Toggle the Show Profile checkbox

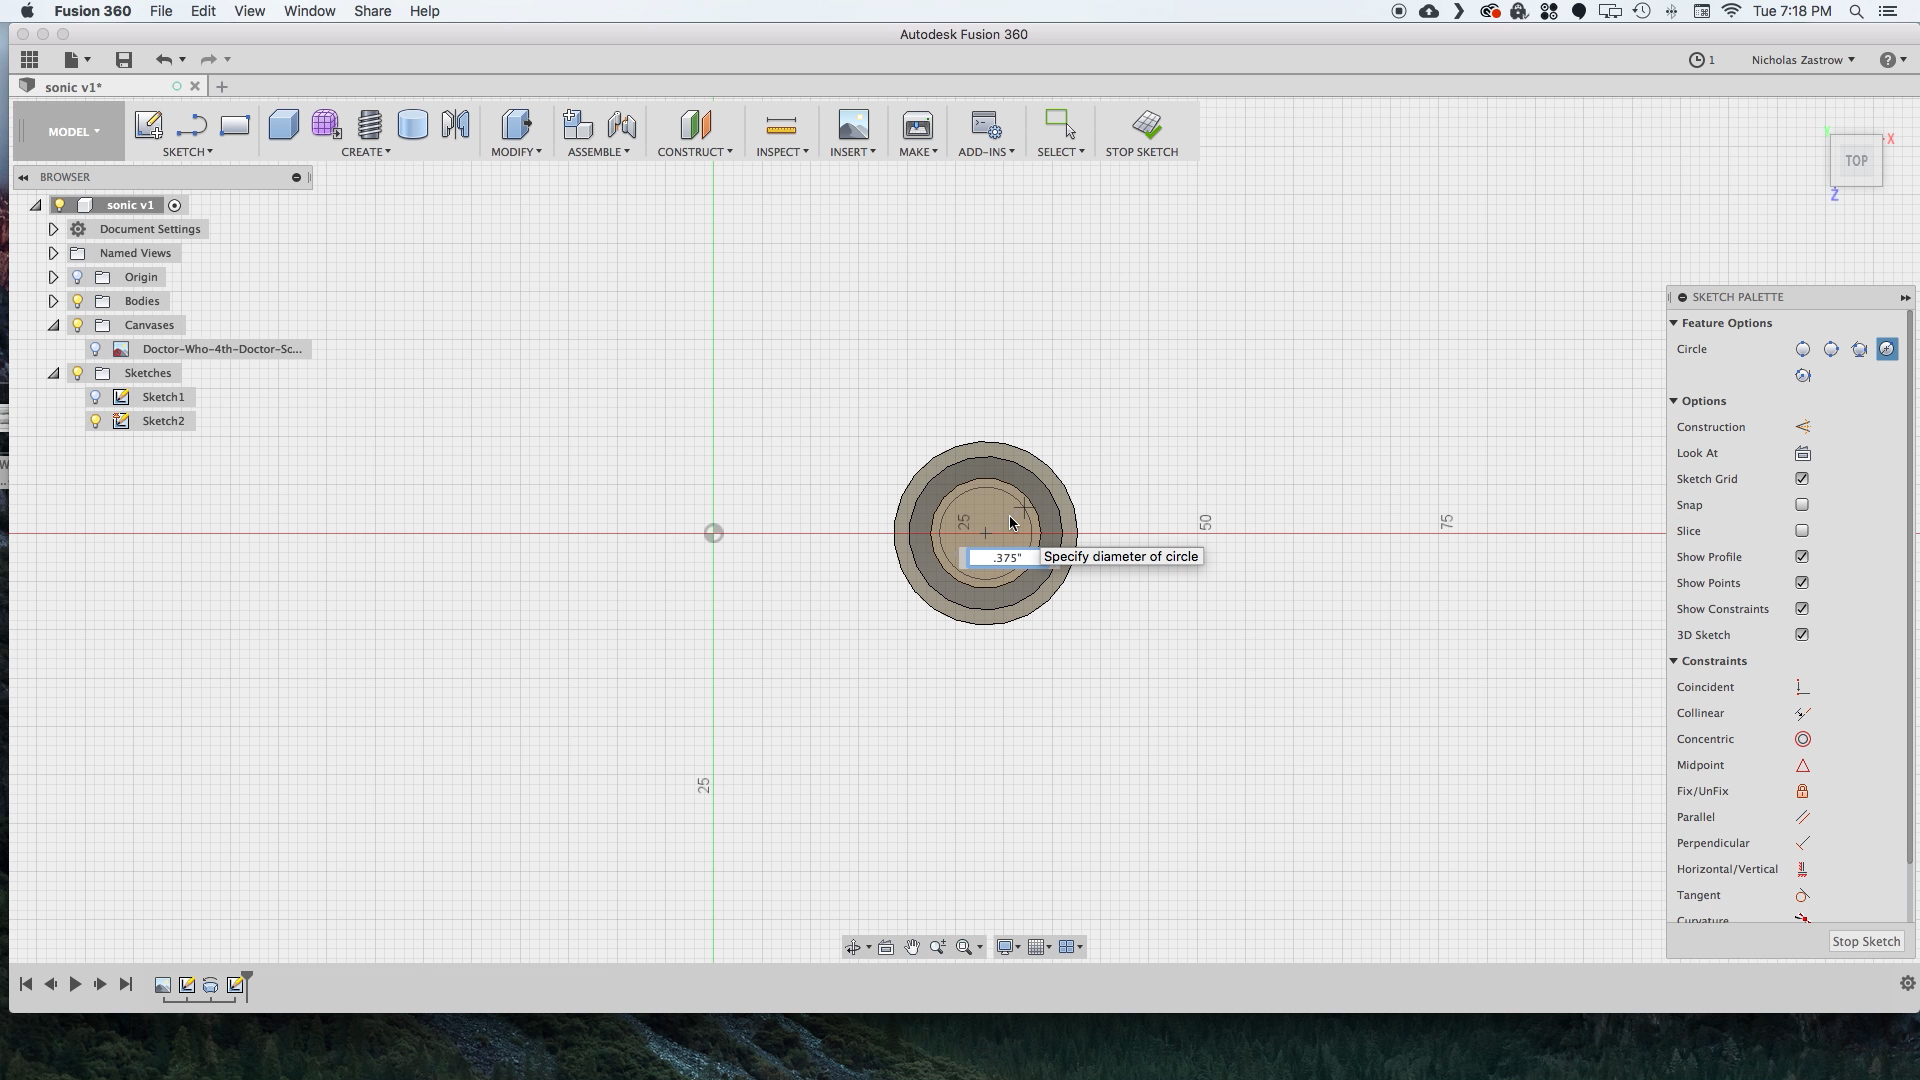coord(1802,557)
